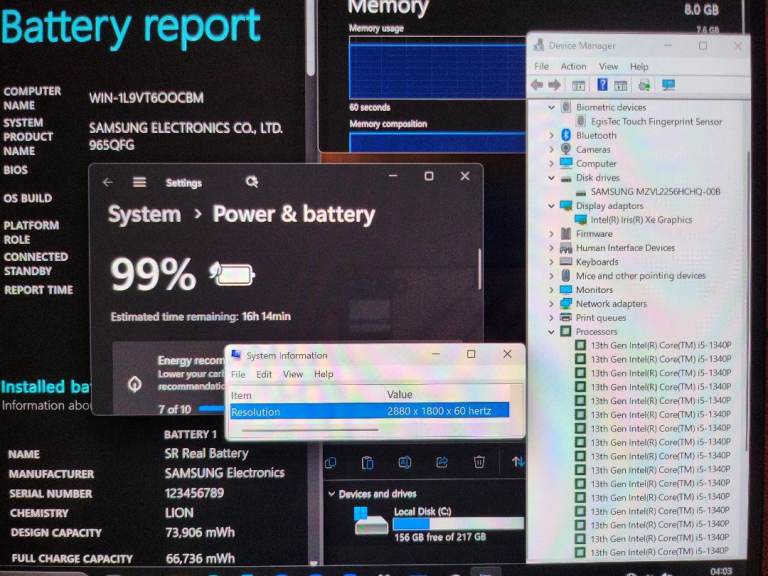Click the blue Help icon in Device Manager toolbar

click(602, 86)
